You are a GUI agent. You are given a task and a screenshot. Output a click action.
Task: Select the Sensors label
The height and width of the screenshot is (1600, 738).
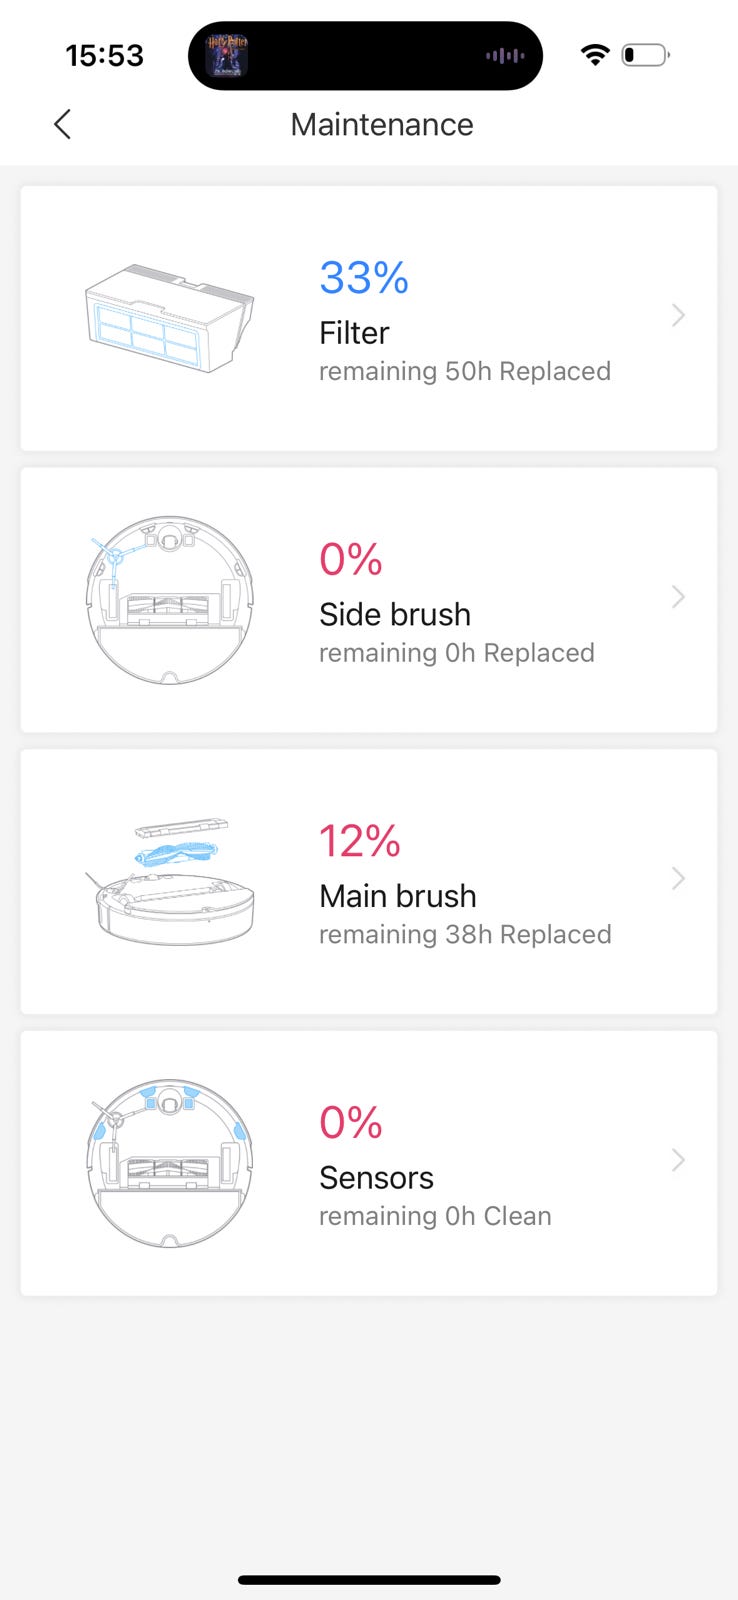(x=376, y=1178)
